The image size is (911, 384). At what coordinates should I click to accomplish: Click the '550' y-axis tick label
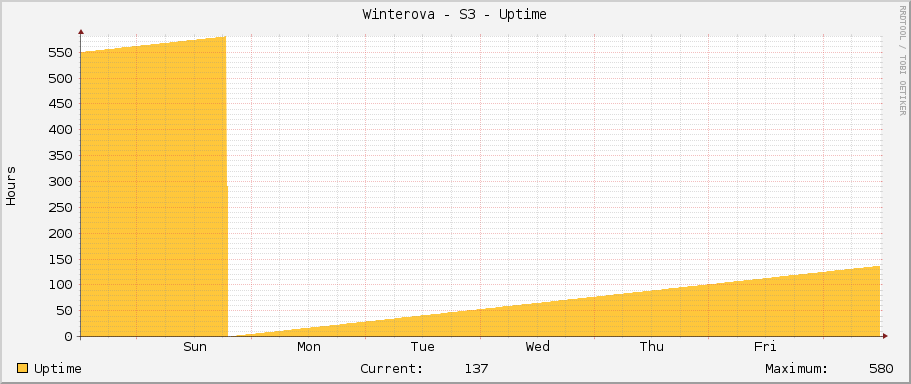(x=61, y=53)
